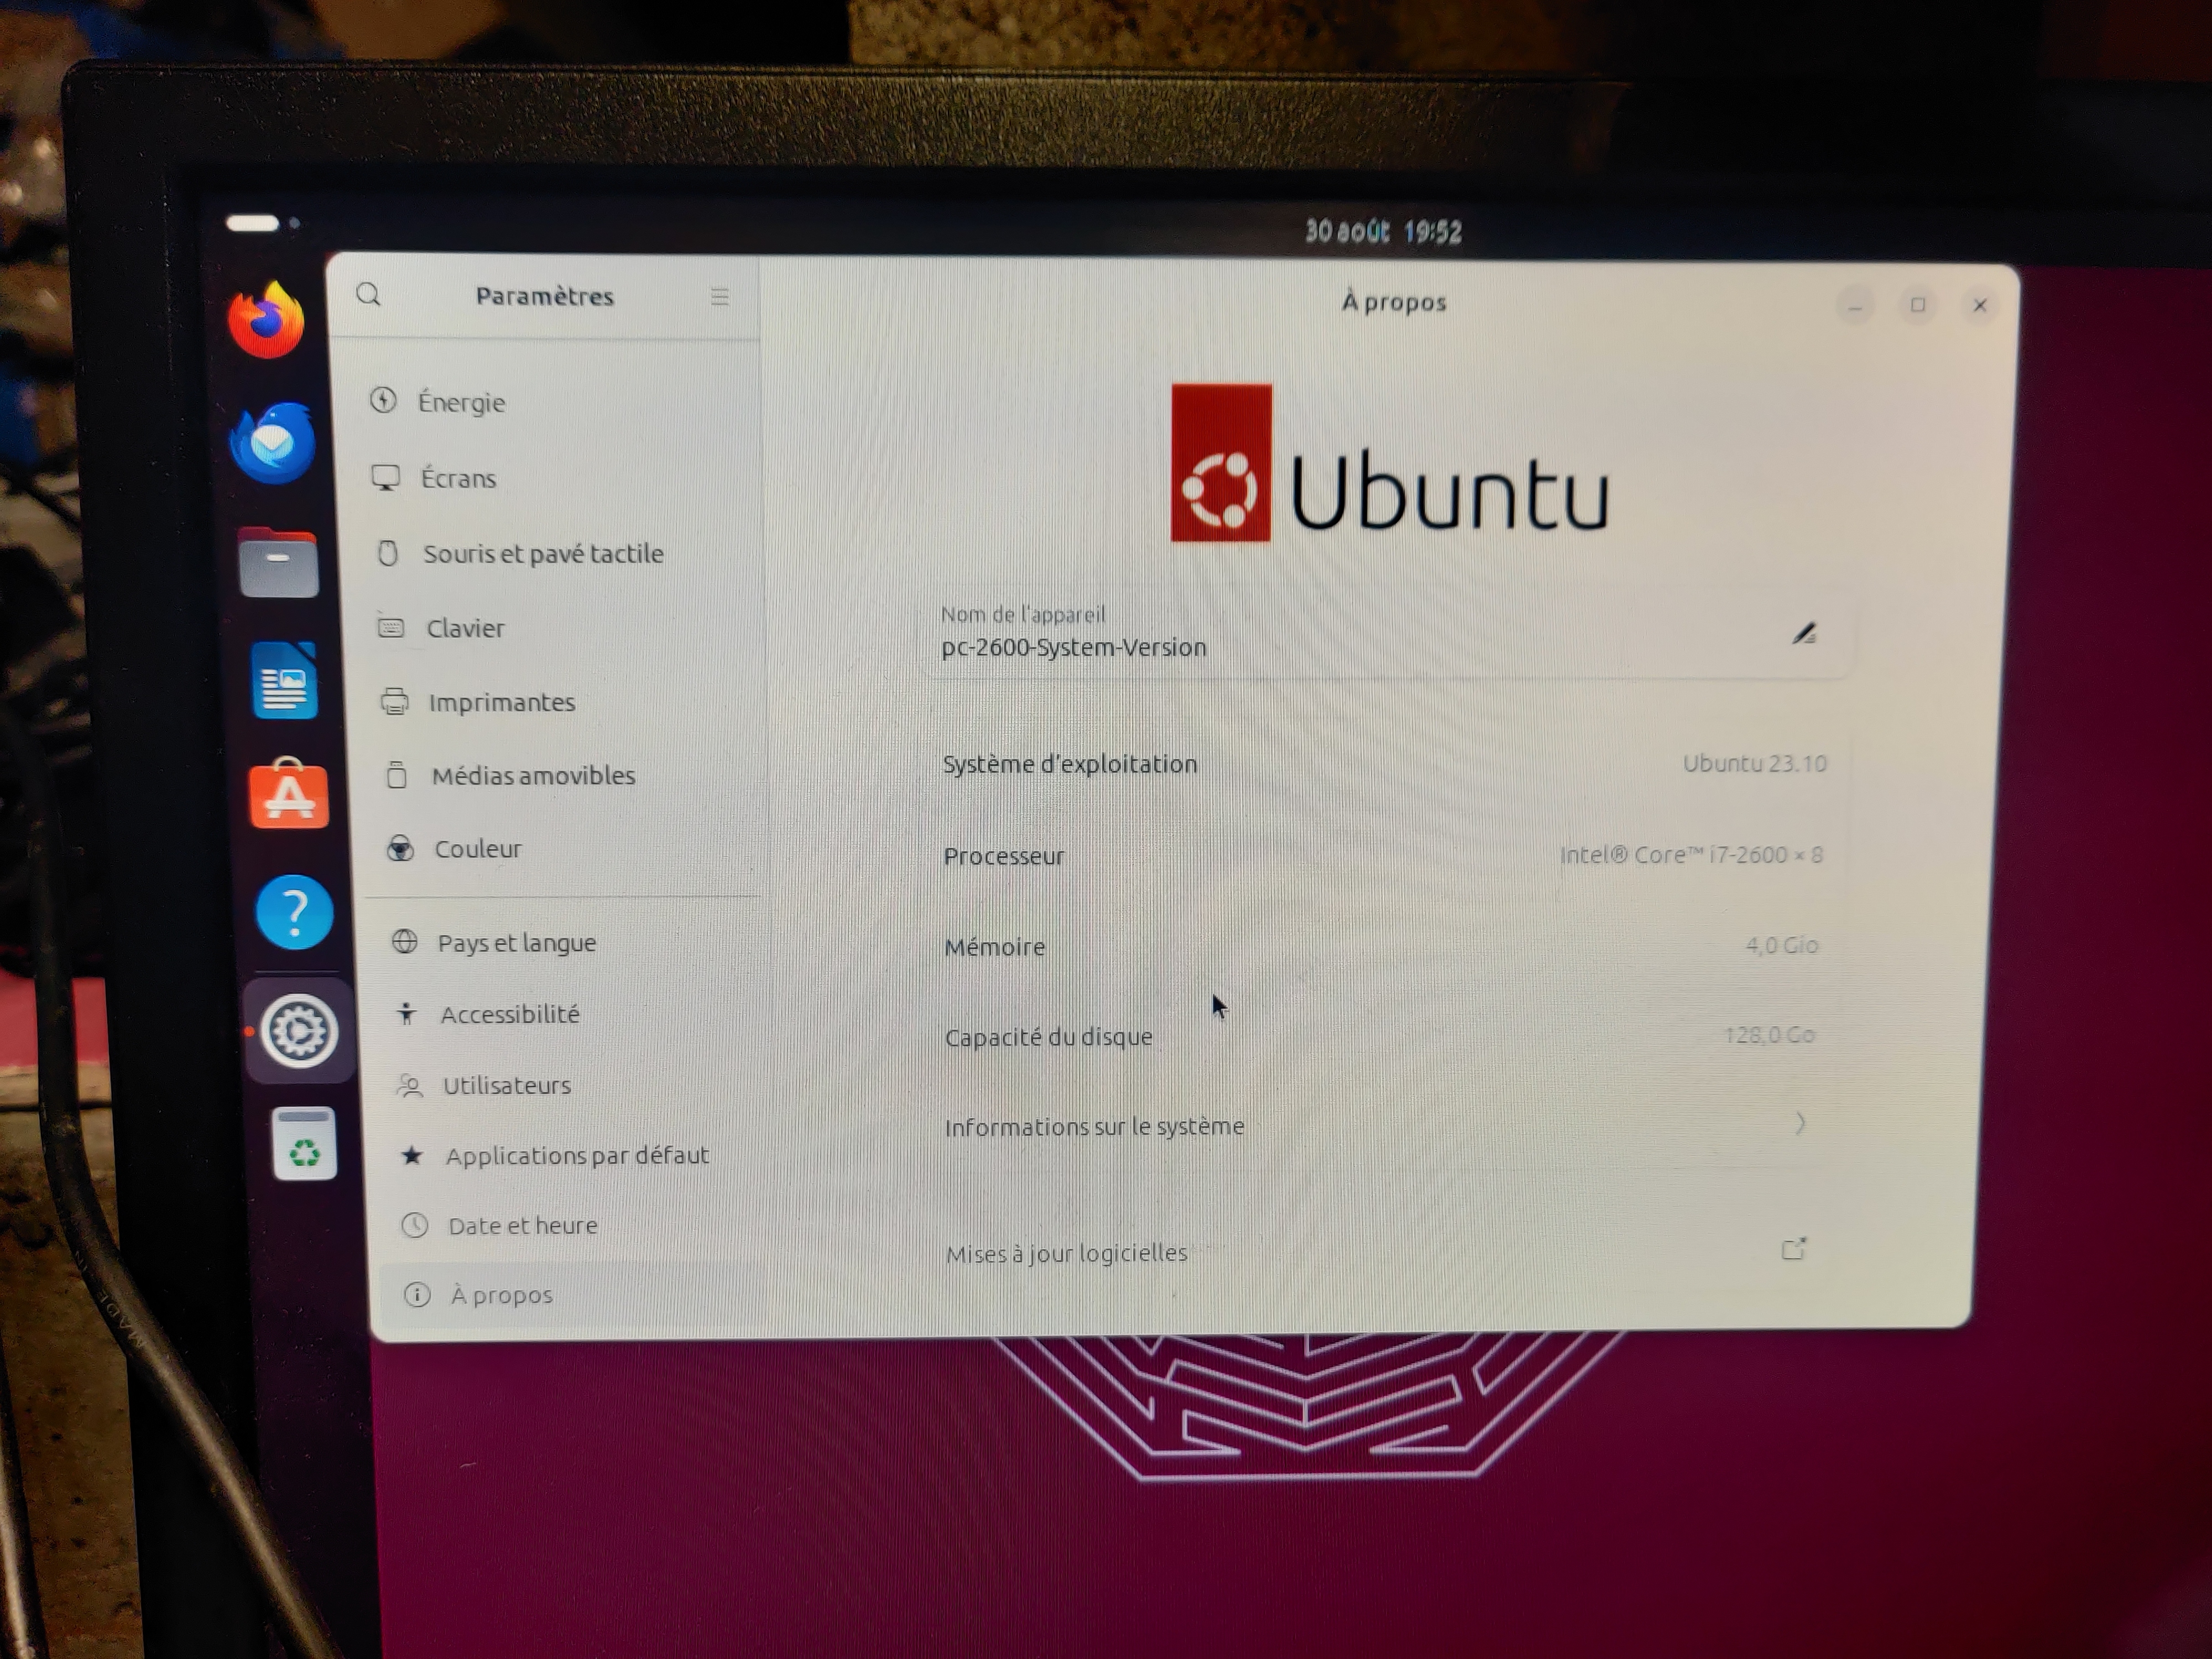Click the pencil icon to rename device

point(1803,634)
